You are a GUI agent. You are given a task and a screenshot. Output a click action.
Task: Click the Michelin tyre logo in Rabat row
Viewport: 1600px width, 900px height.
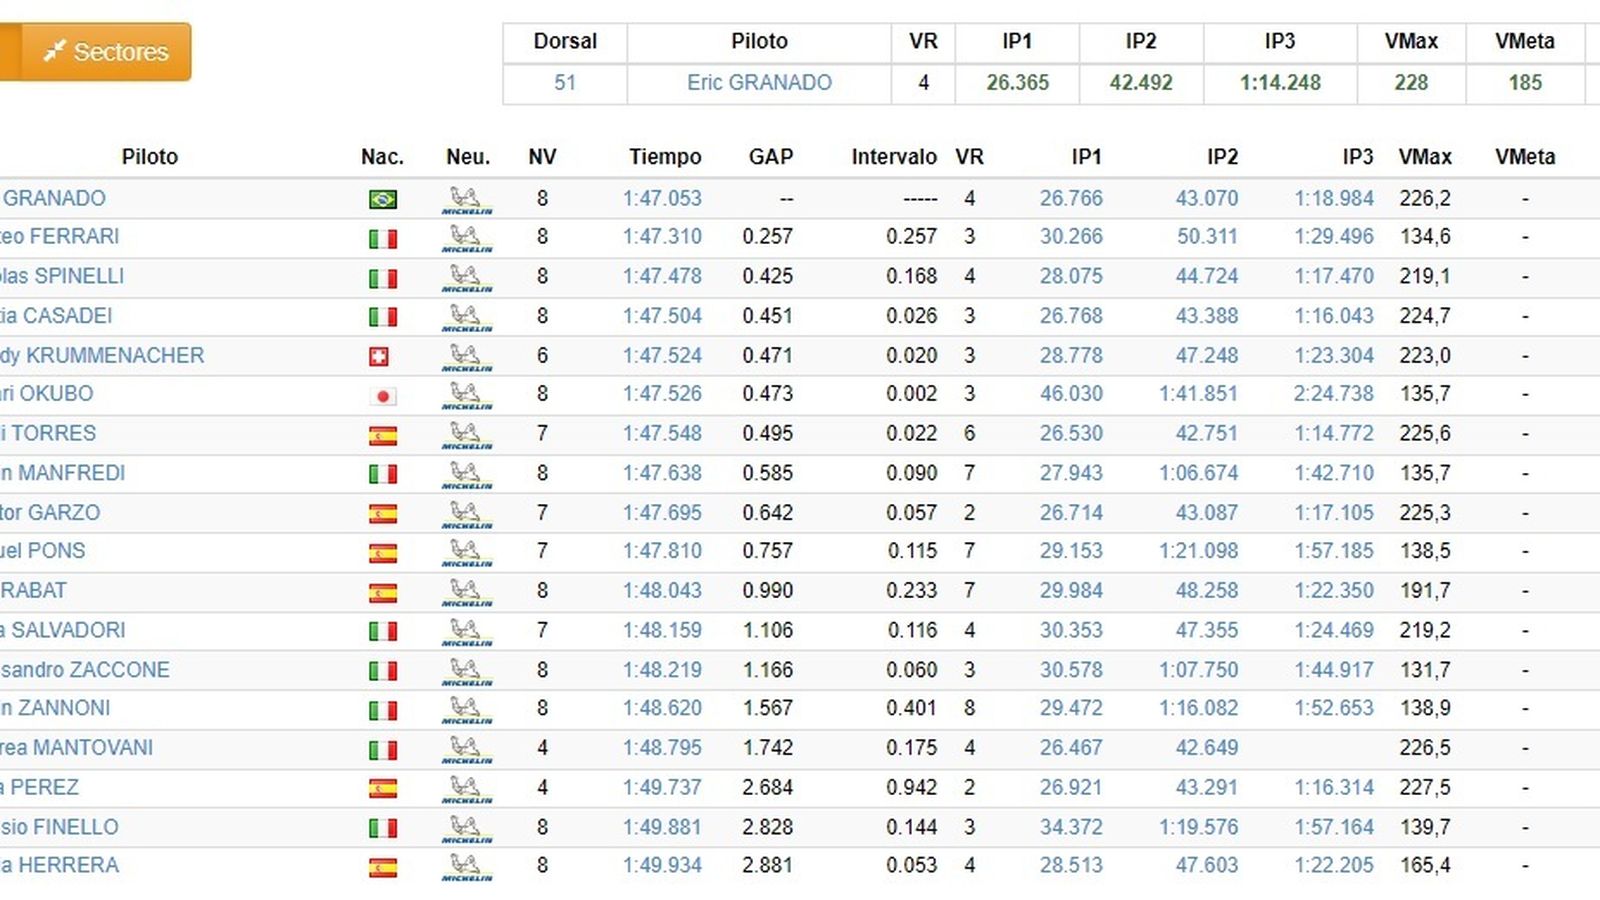tap(466, 592)
